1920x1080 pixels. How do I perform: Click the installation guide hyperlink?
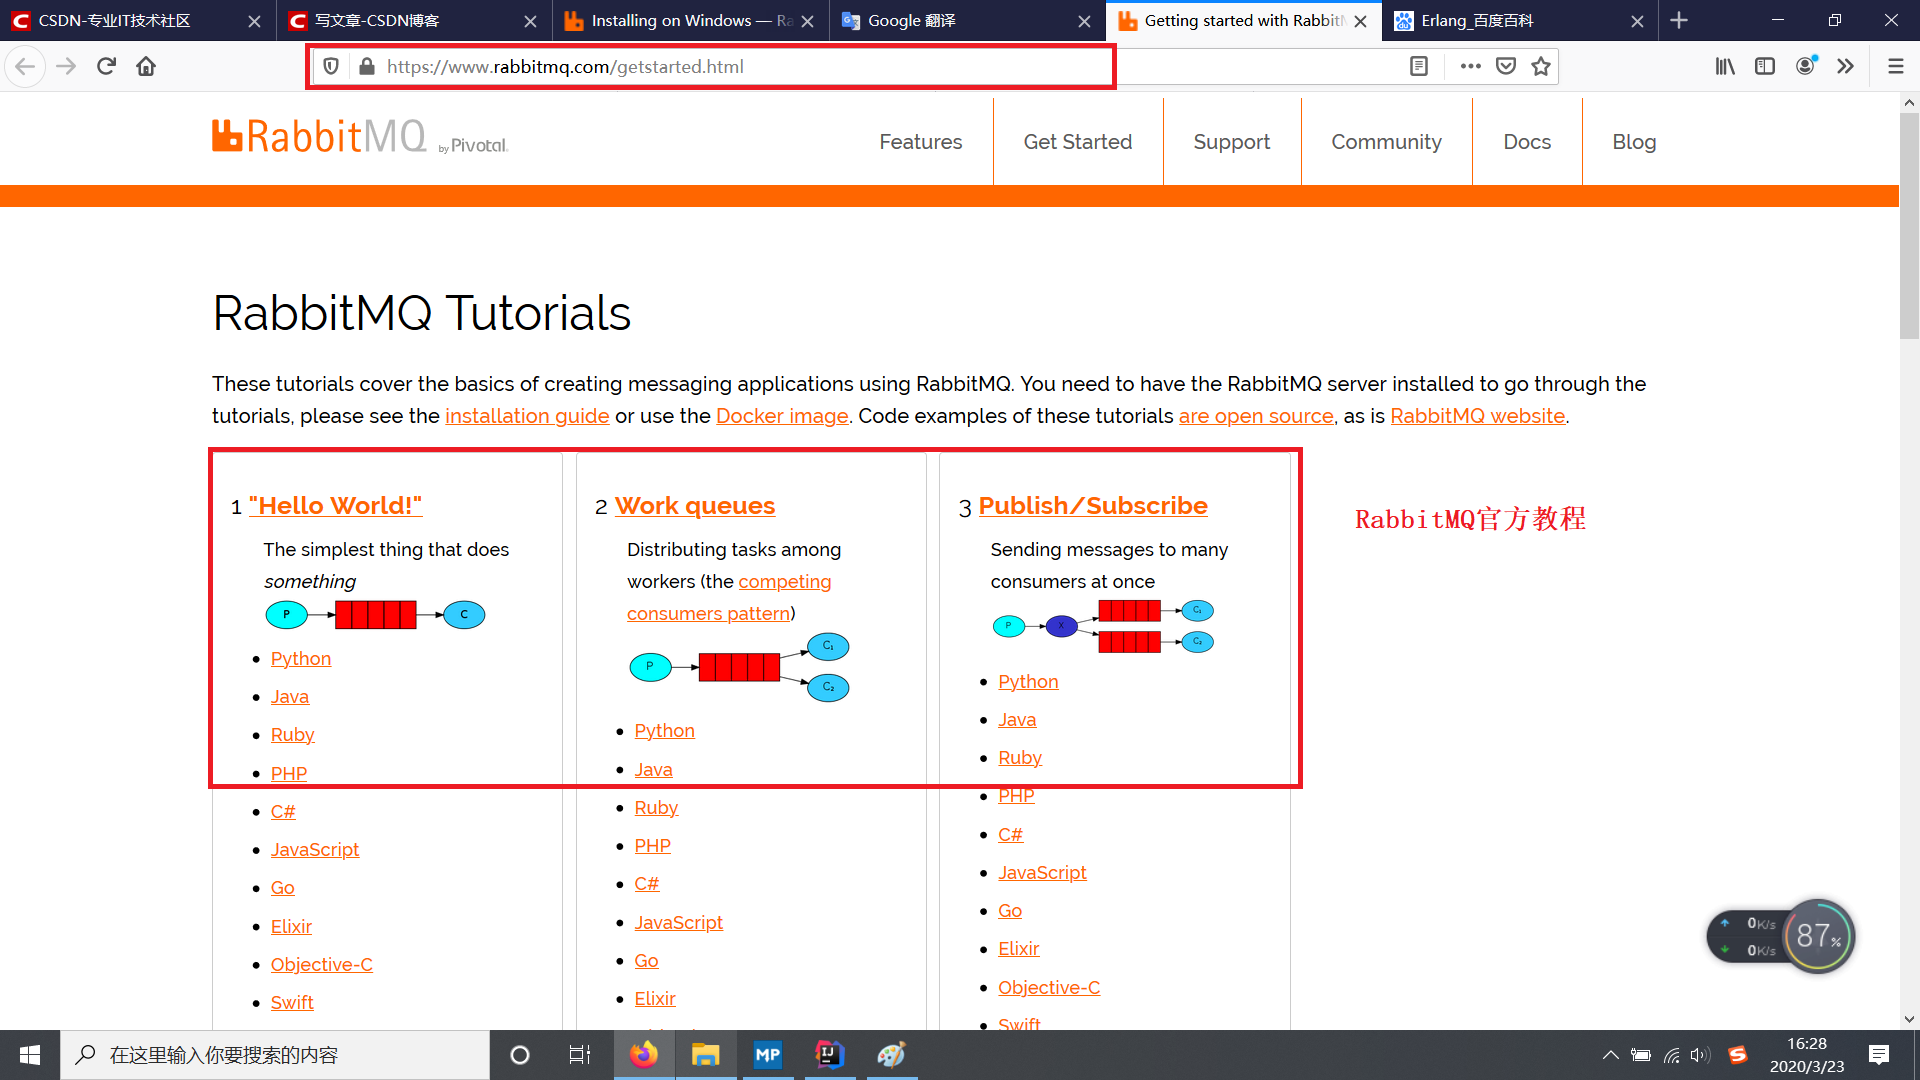click(x=526, y=417)
